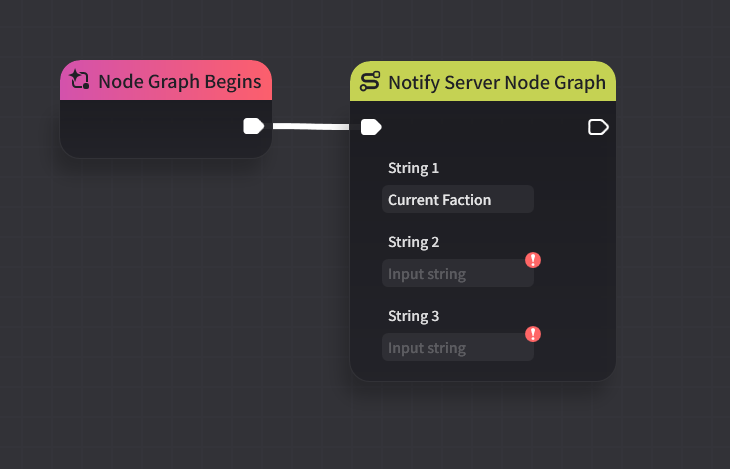Focus the String 3 input string field

pos(458,347)
